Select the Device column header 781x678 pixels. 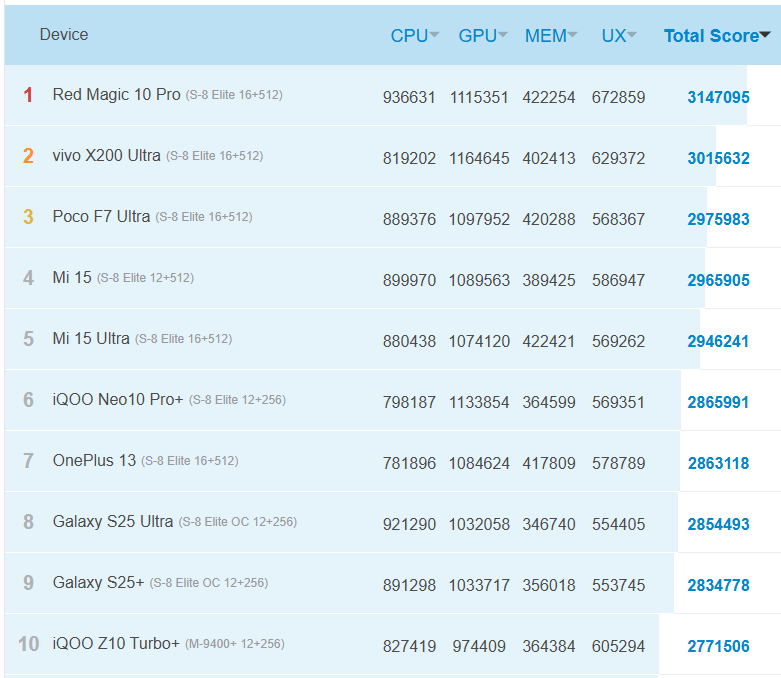coord(64,34)
